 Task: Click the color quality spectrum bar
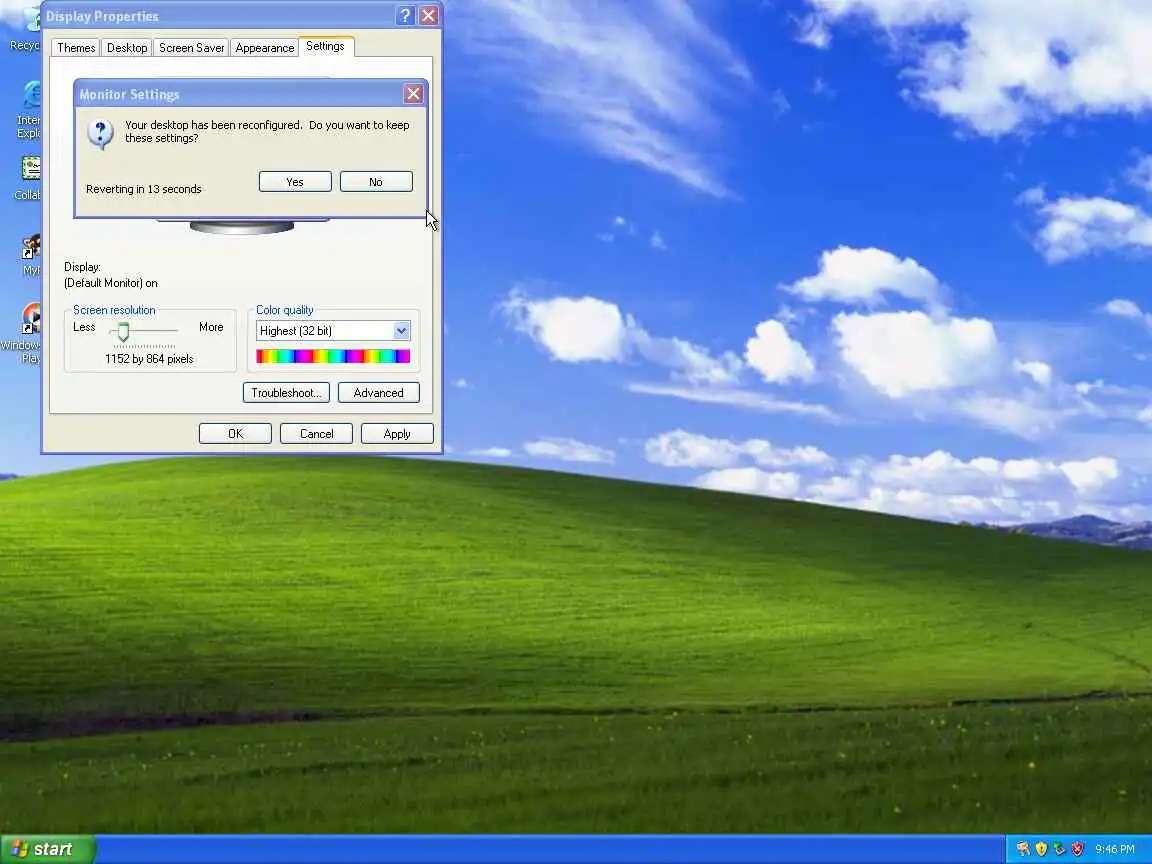(x=333, y=356)
